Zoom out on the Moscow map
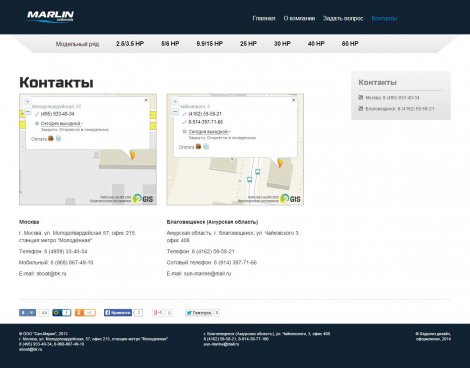This screenshot has width=470, height=368. [27, 111]
